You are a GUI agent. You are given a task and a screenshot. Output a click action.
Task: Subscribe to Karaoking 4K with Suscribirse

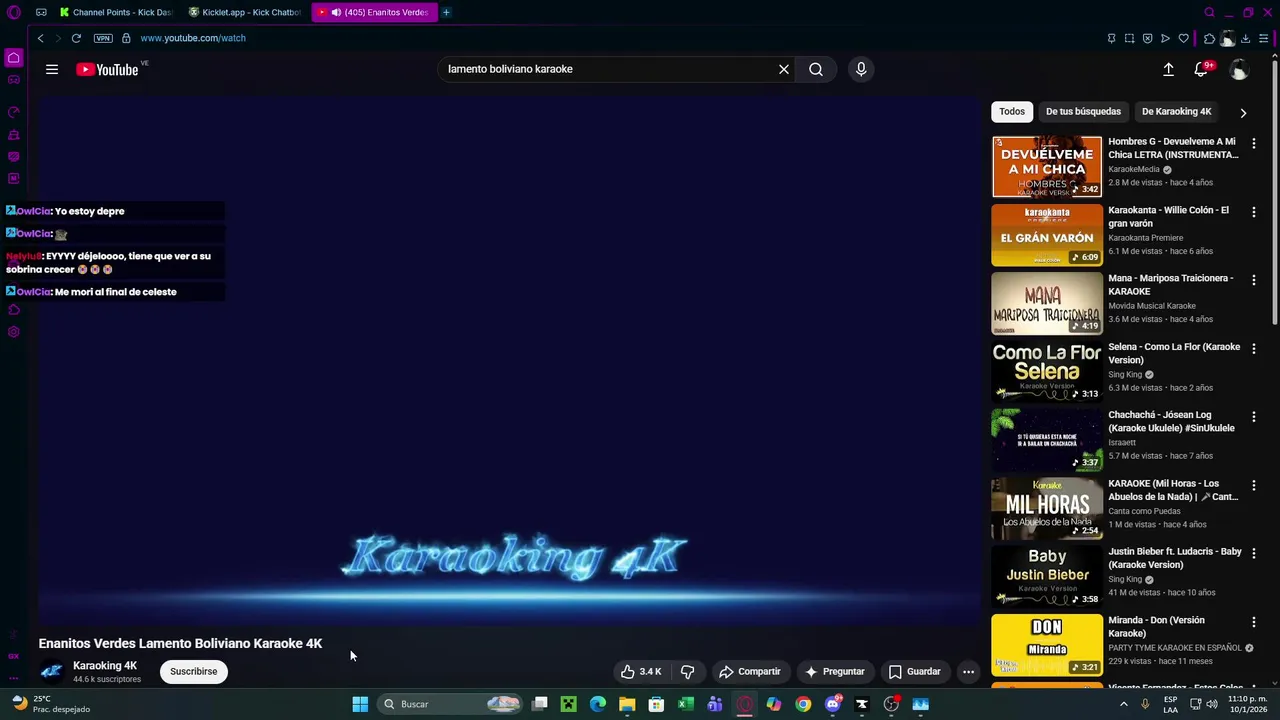click(194, 672)
